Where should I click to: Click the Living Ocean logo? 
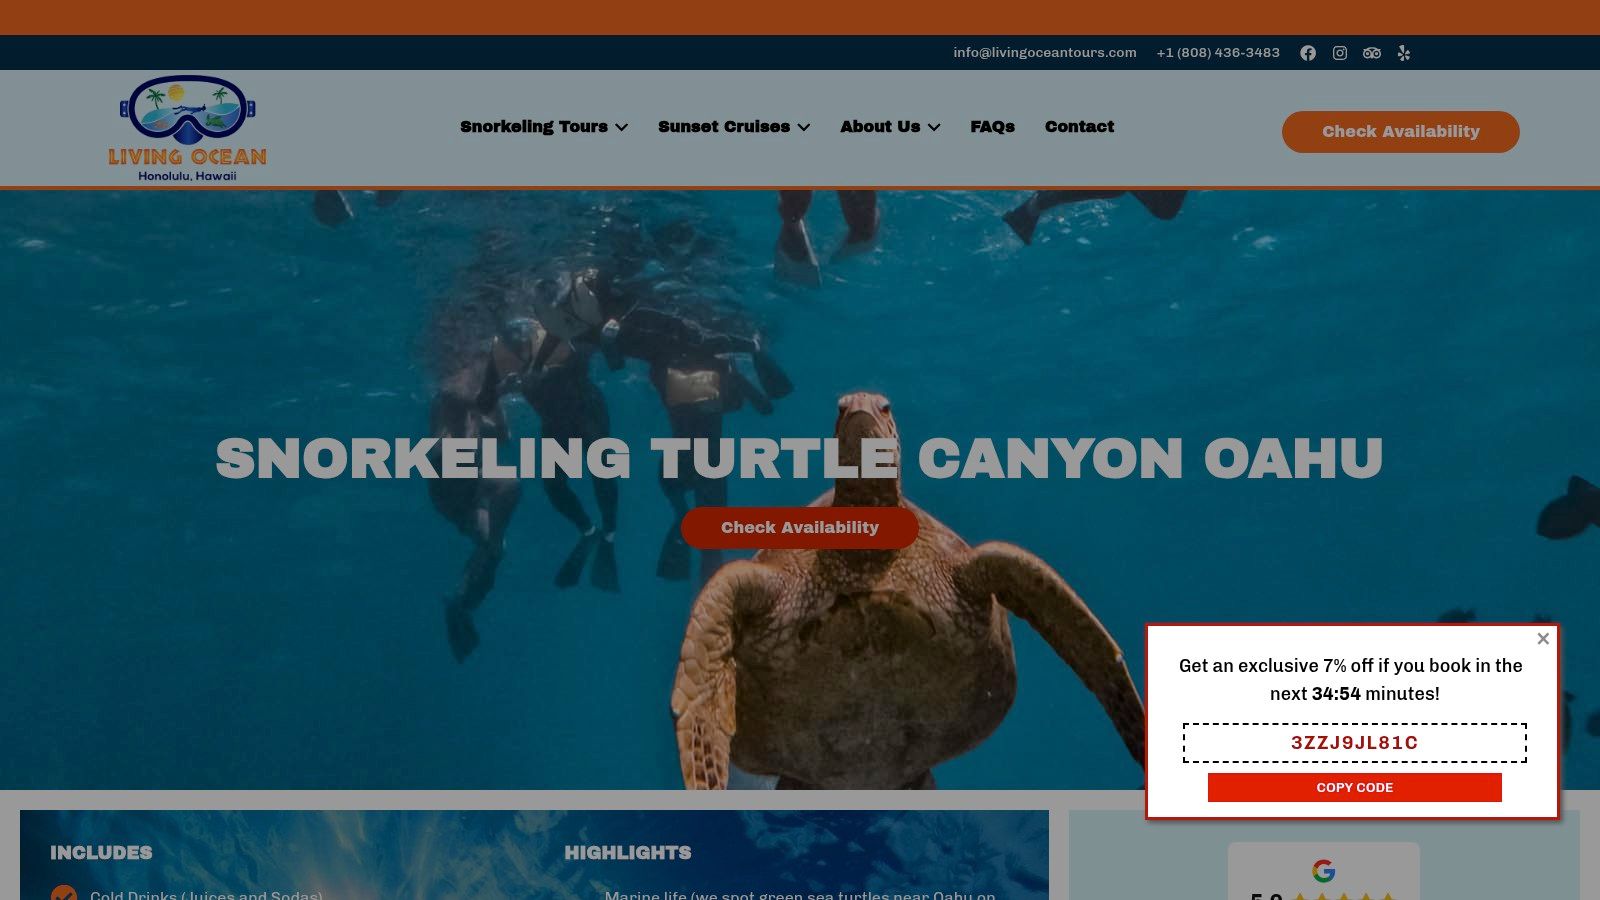point(187,128)
